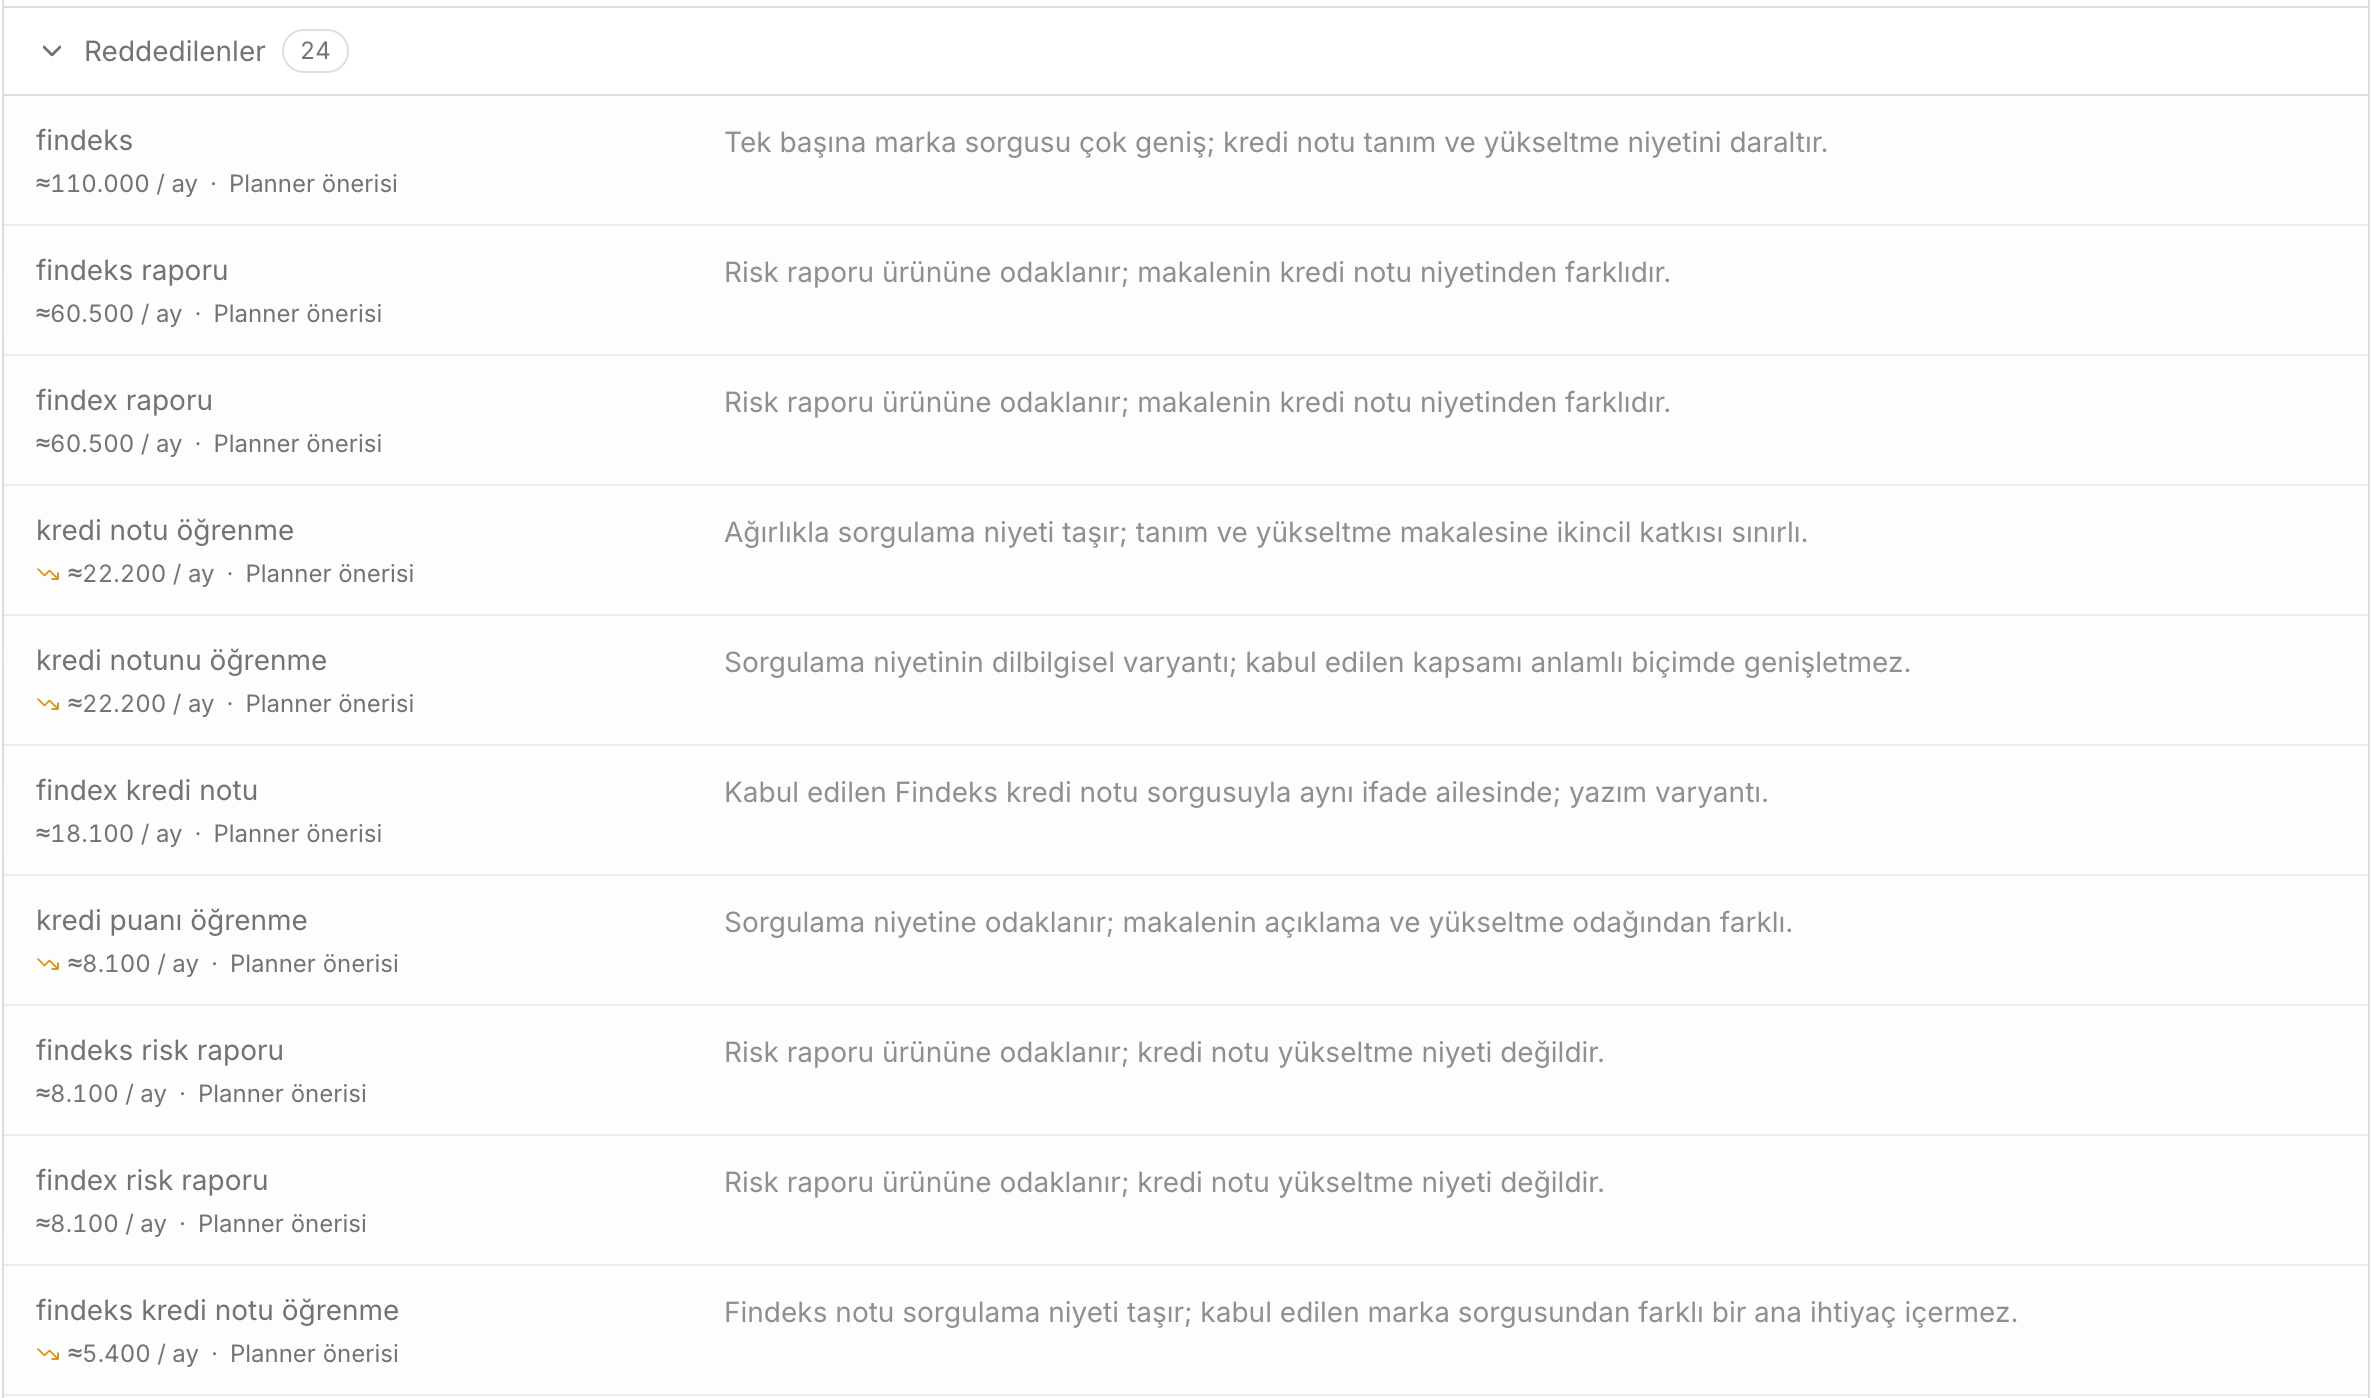Select the findex risk raporu keyword
Screen dimensions: 2376x1398
[152, 1180]
